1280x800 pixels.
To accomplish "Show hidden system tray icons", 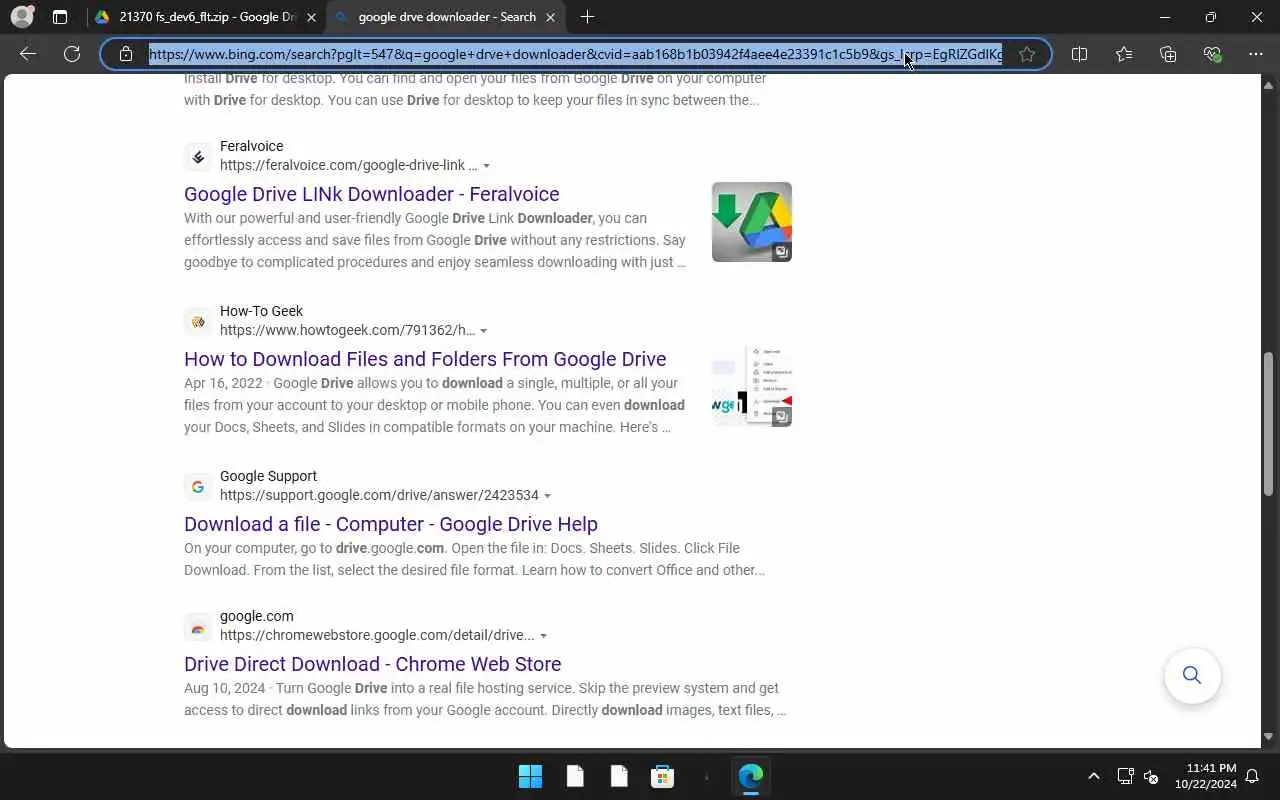I will (1093, 776).
